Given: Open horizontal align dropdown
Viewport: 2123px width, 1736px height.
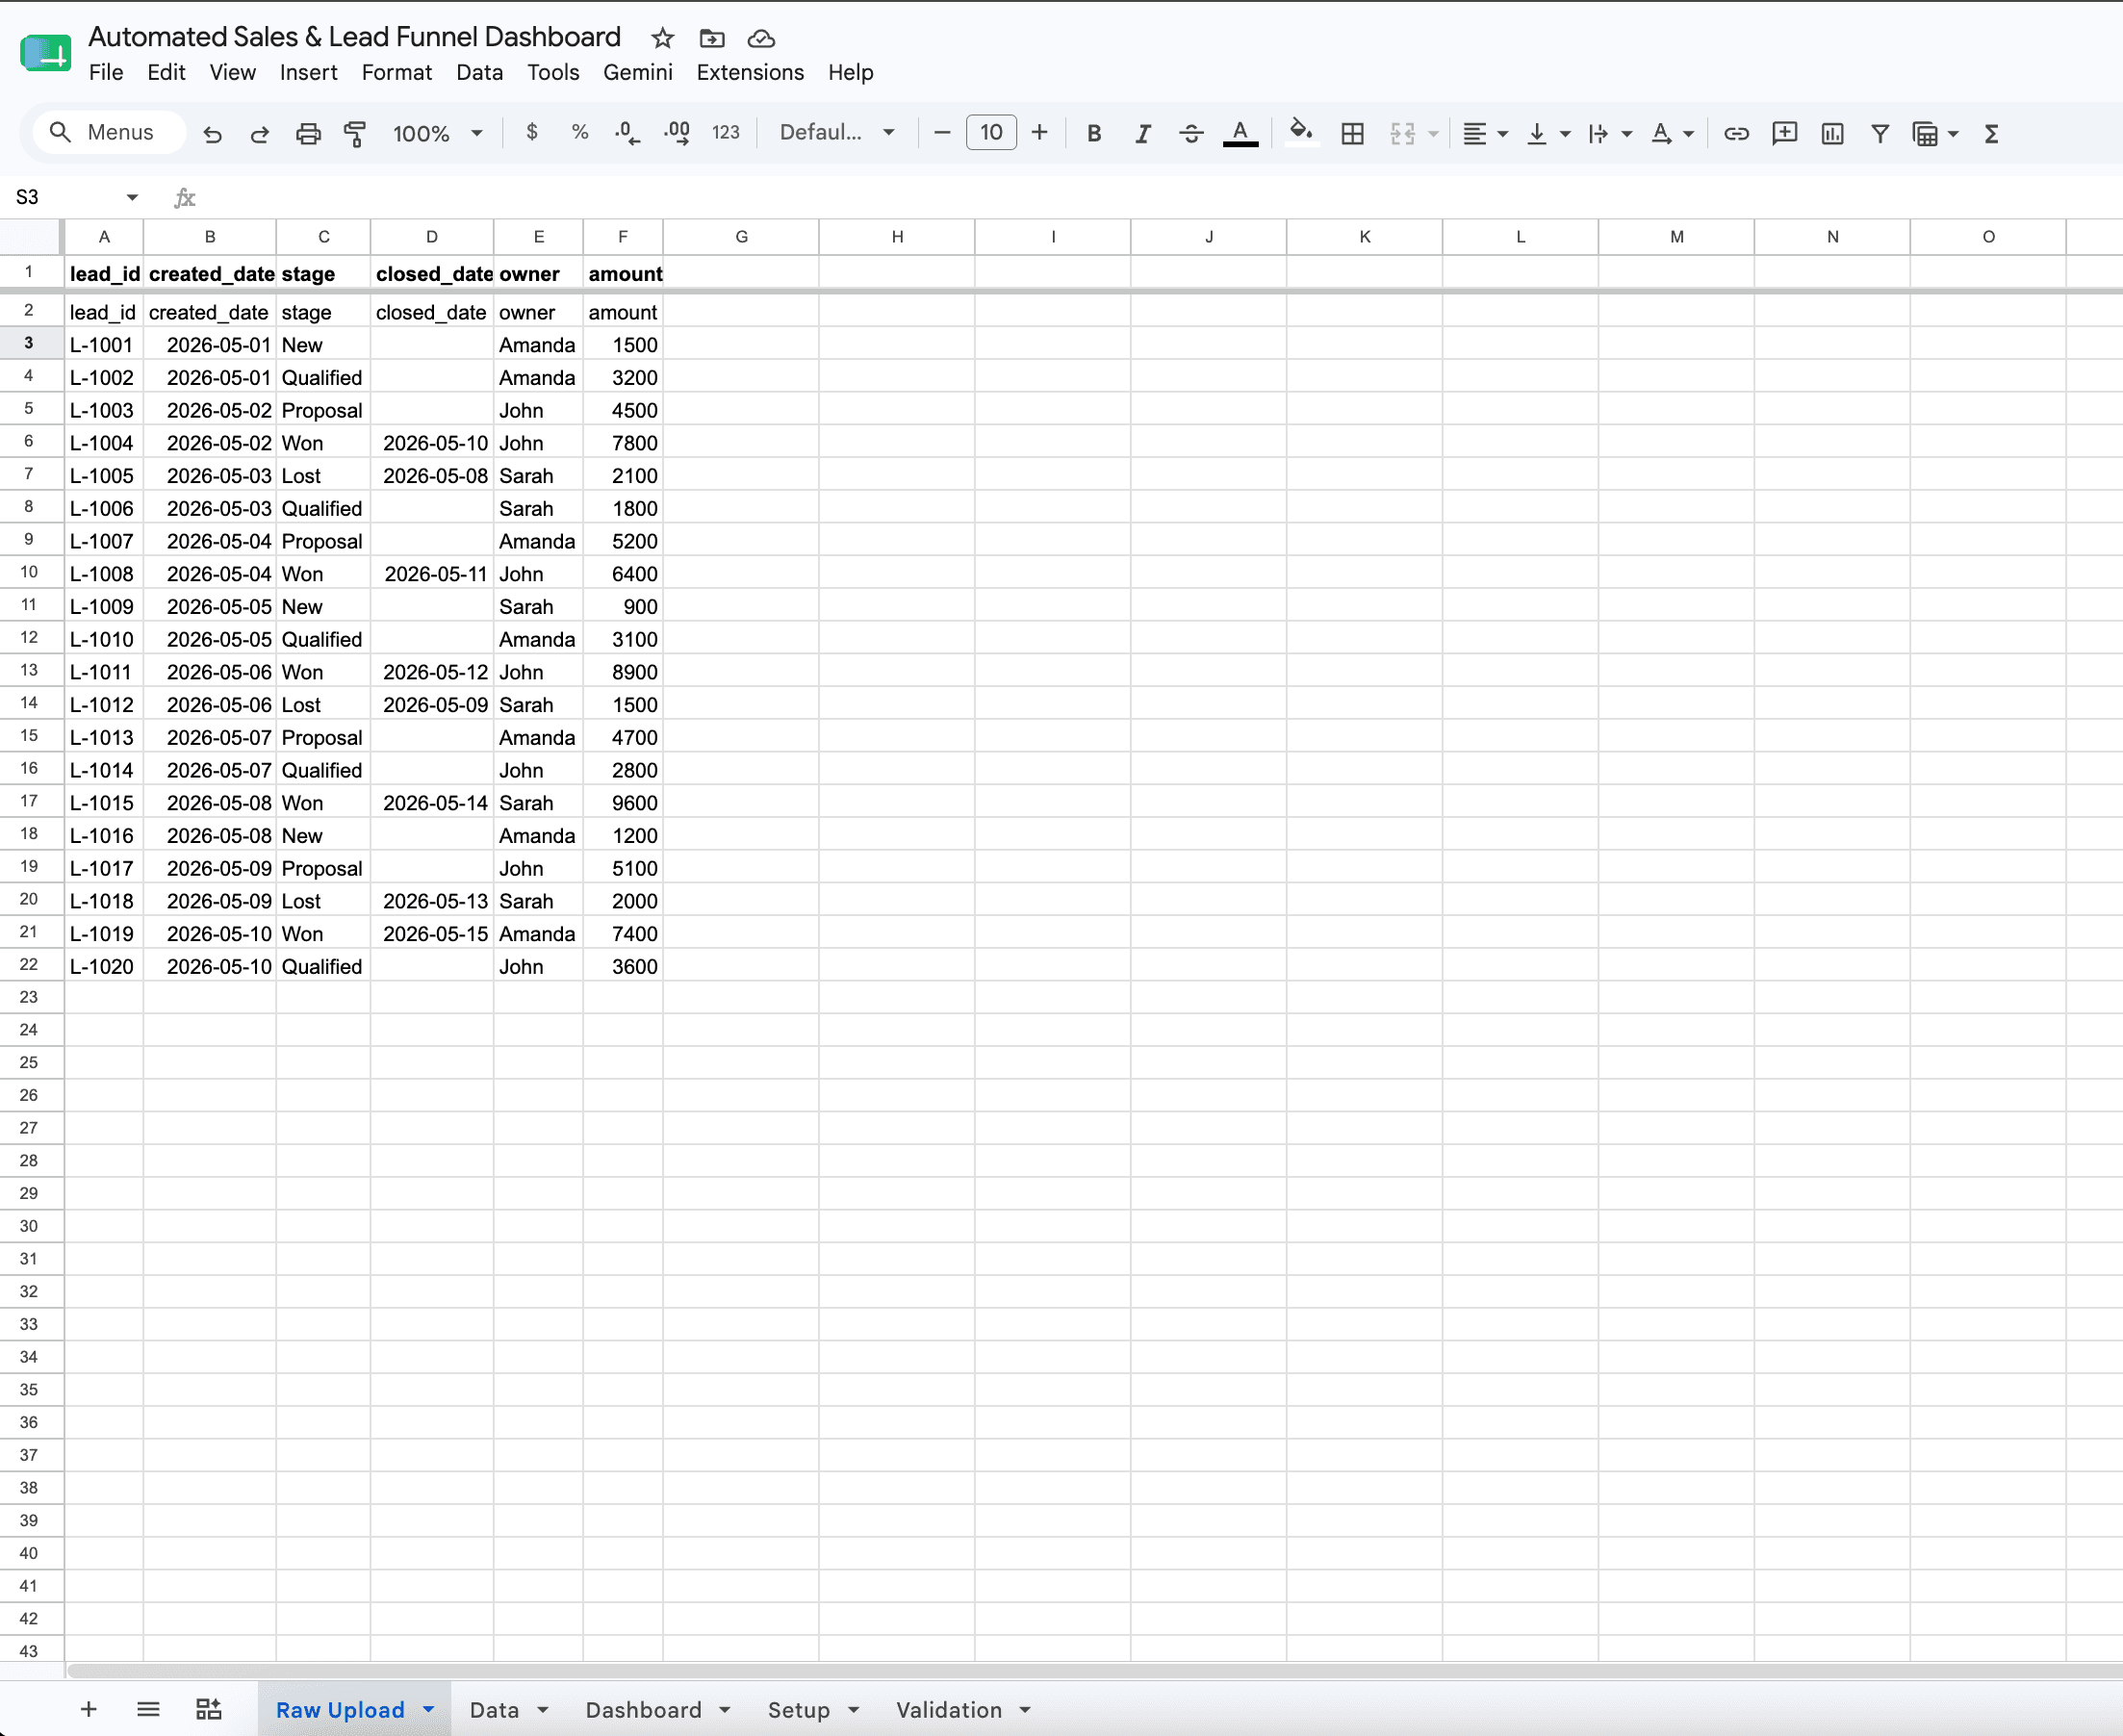Looking at the screenshot, I should (x=1485, y=133).
